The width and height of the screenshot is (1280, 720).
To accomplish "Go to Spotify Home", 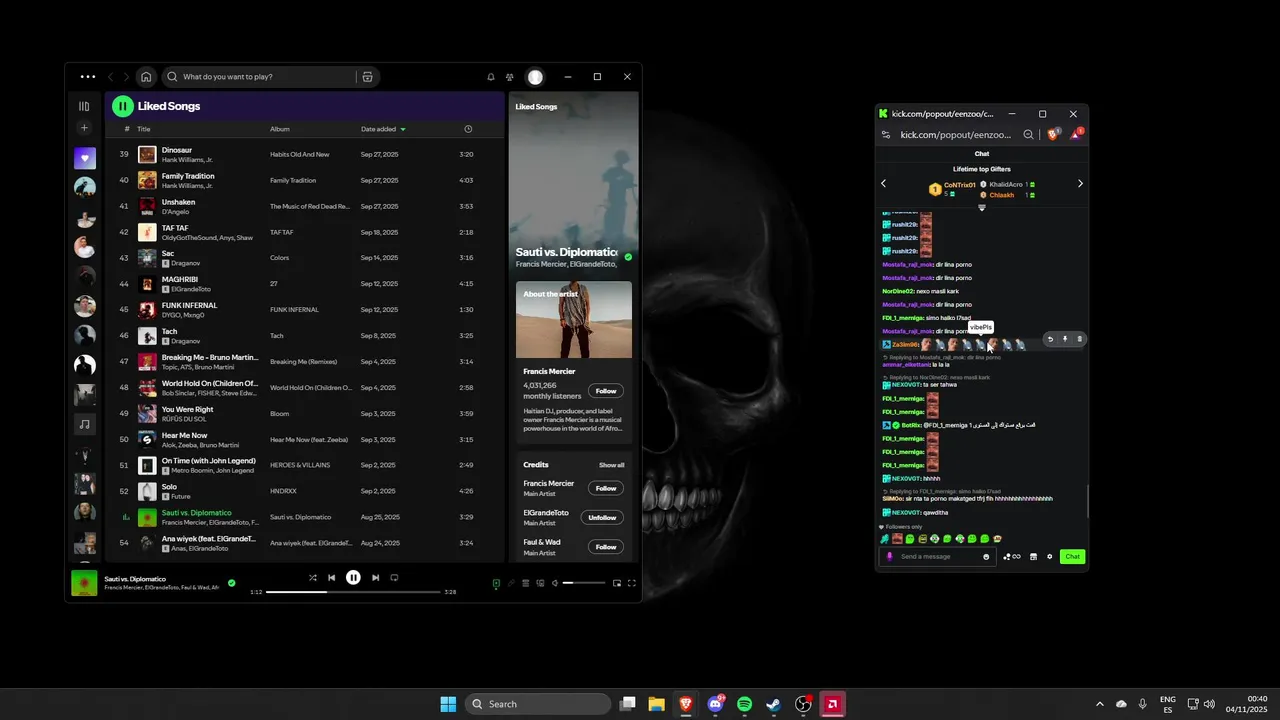I will pos(146,77).
